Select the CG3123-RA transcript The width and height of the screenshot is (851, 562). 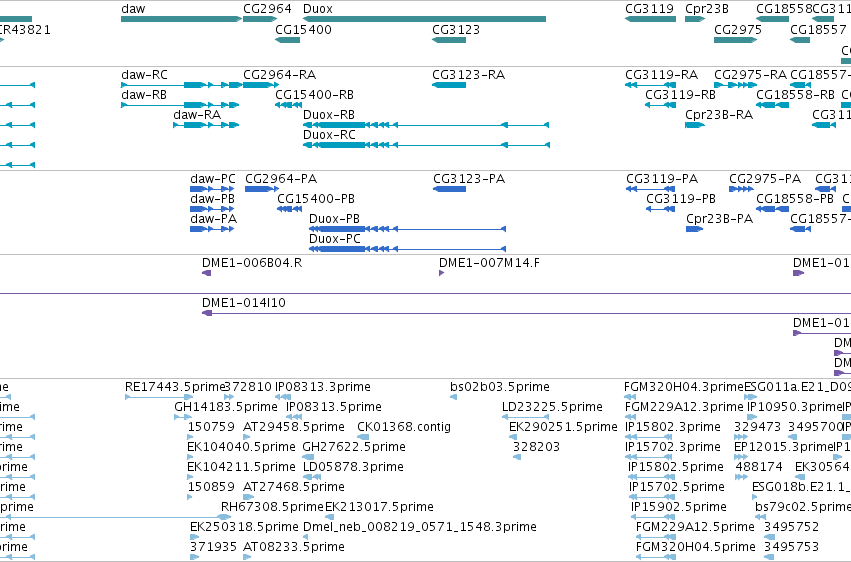(x=449, y=85)
